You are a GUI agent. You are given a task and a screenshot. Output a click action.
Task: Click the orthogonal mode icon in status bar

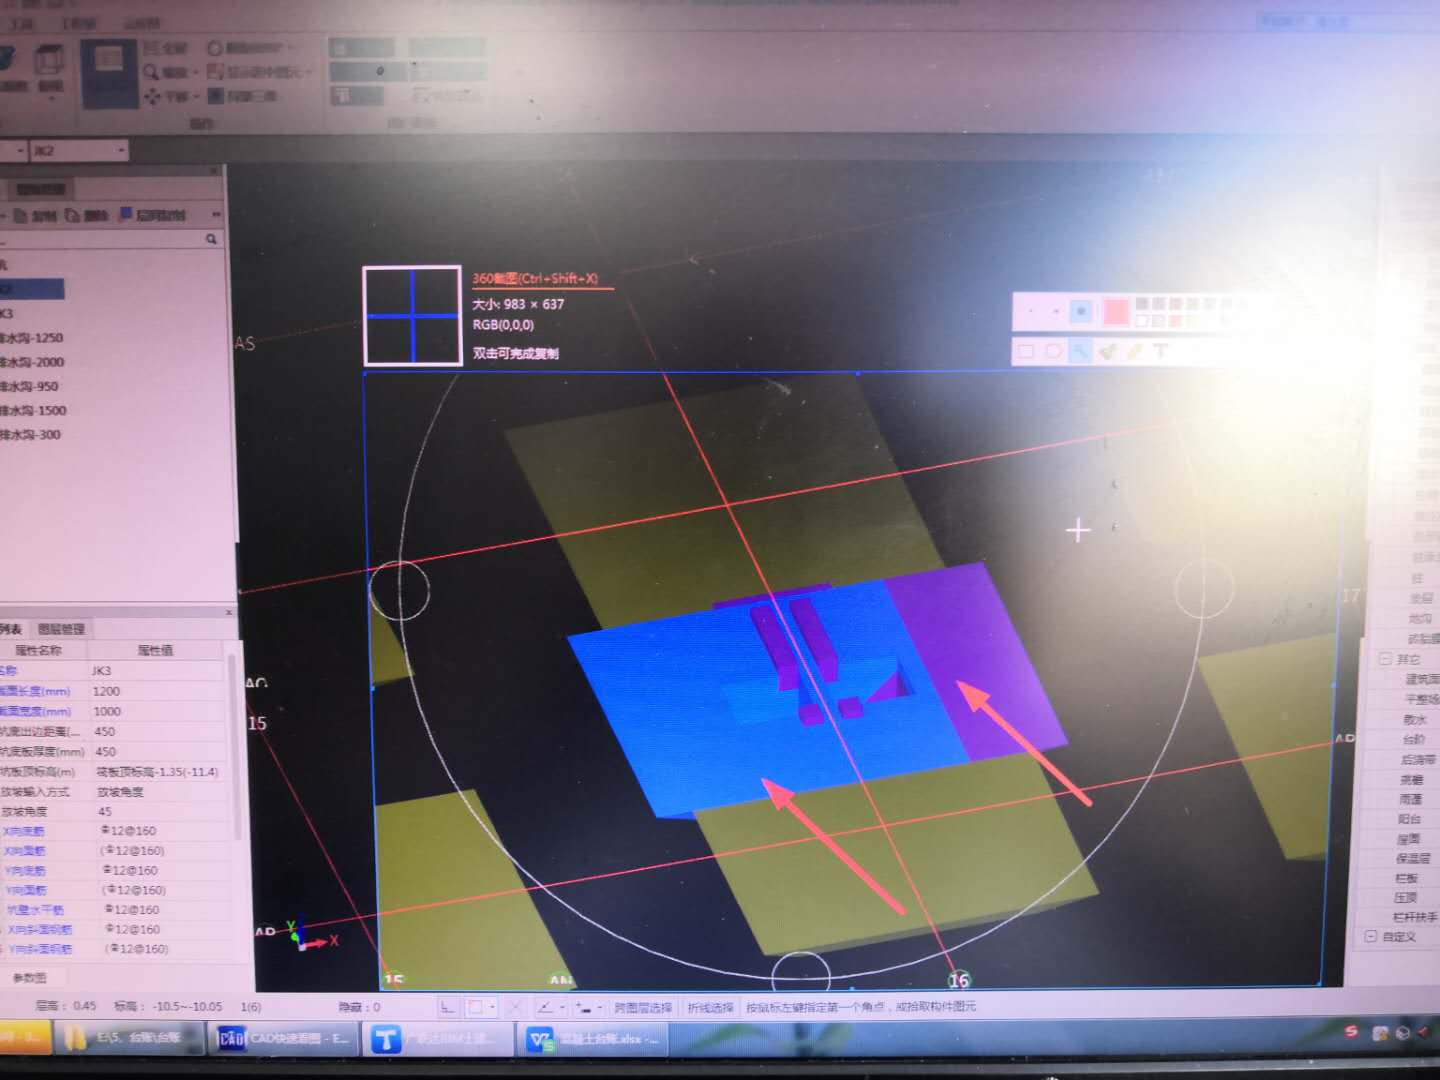pyautogui.click(x=447, y=1007)
